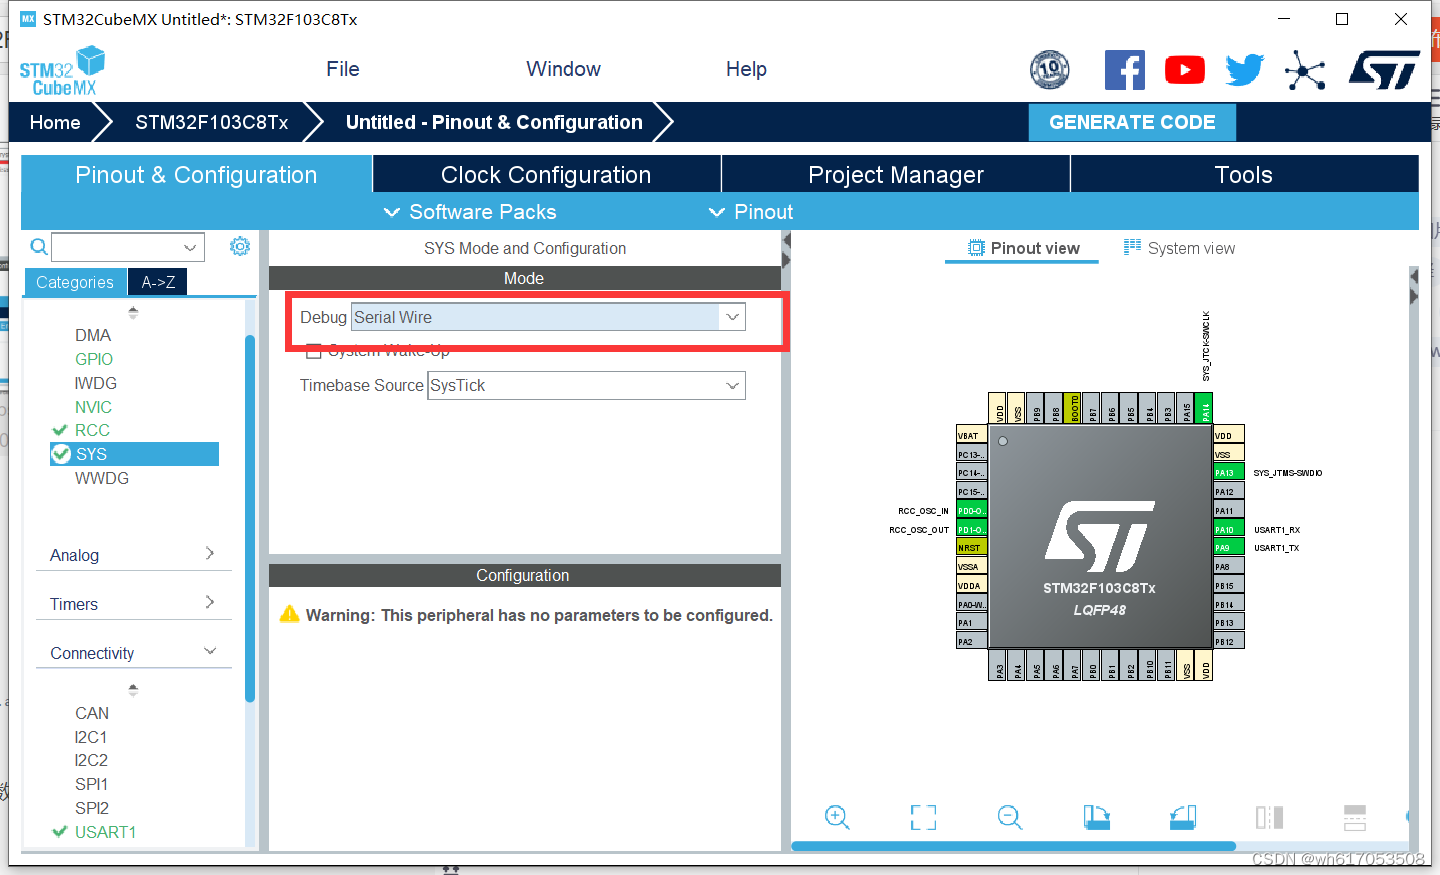Select the Categories tab

click(75, 282)
